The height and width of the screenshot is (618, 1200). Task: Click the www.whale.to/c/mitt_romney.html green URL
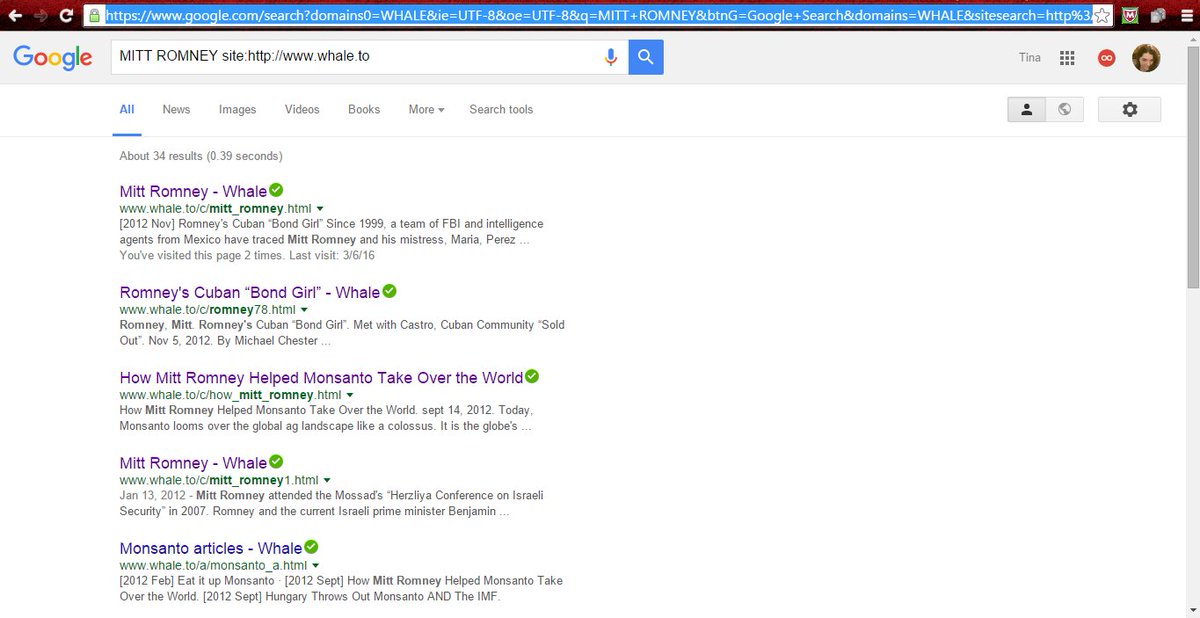(216, 209)
